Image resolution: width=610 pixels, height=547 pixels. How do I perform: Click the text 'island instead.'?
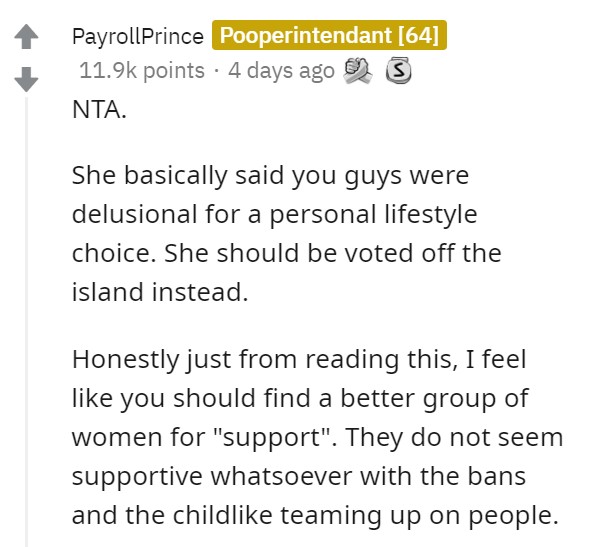click(160, 292)
